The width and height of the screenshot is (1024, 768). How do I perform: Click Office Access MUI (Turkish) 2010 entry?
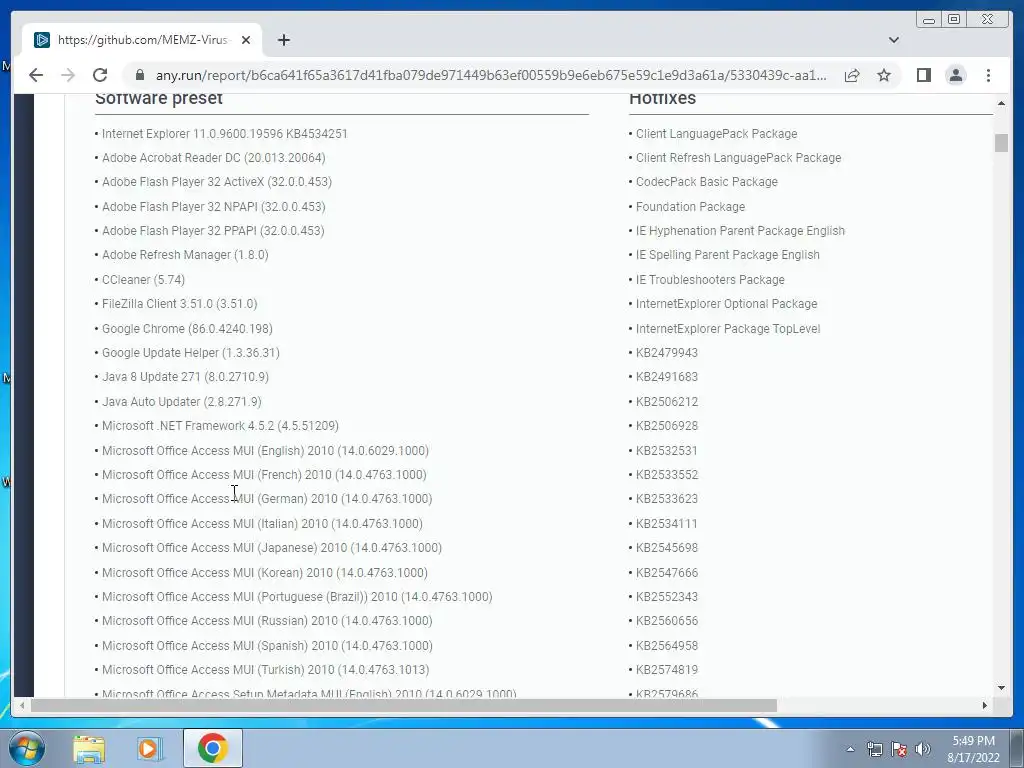pos(265,671)
